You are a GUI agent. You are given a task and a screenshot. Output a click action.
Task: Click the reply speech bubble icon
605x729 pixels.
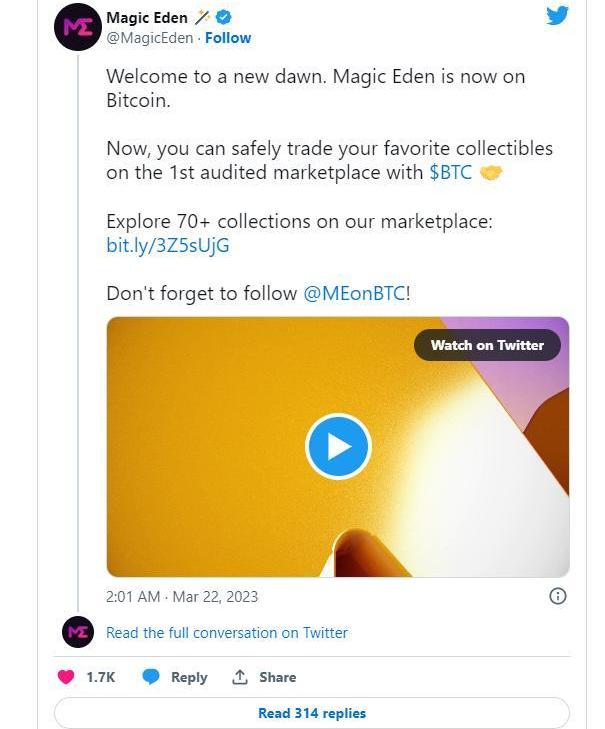(151, 677)
